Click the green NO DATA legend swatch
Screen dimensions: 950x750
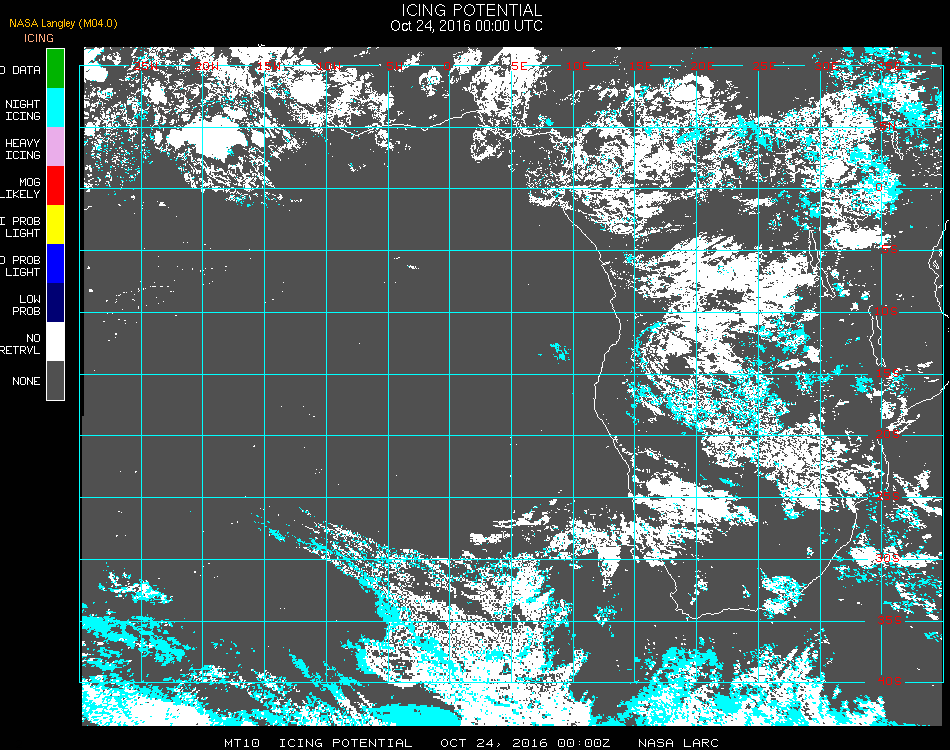pos(55,69)
